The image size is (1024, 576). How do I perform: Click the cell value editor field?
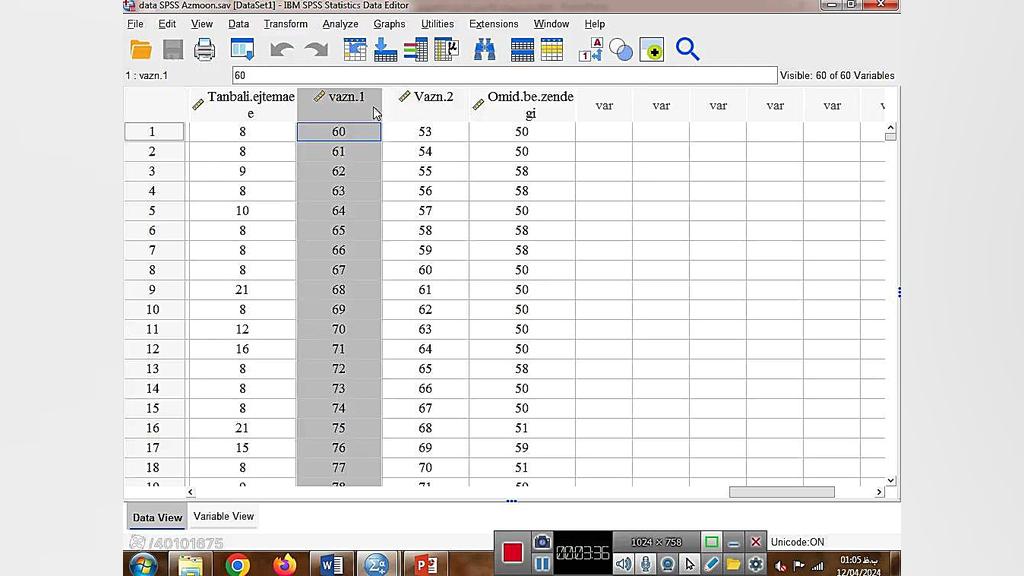505,75
